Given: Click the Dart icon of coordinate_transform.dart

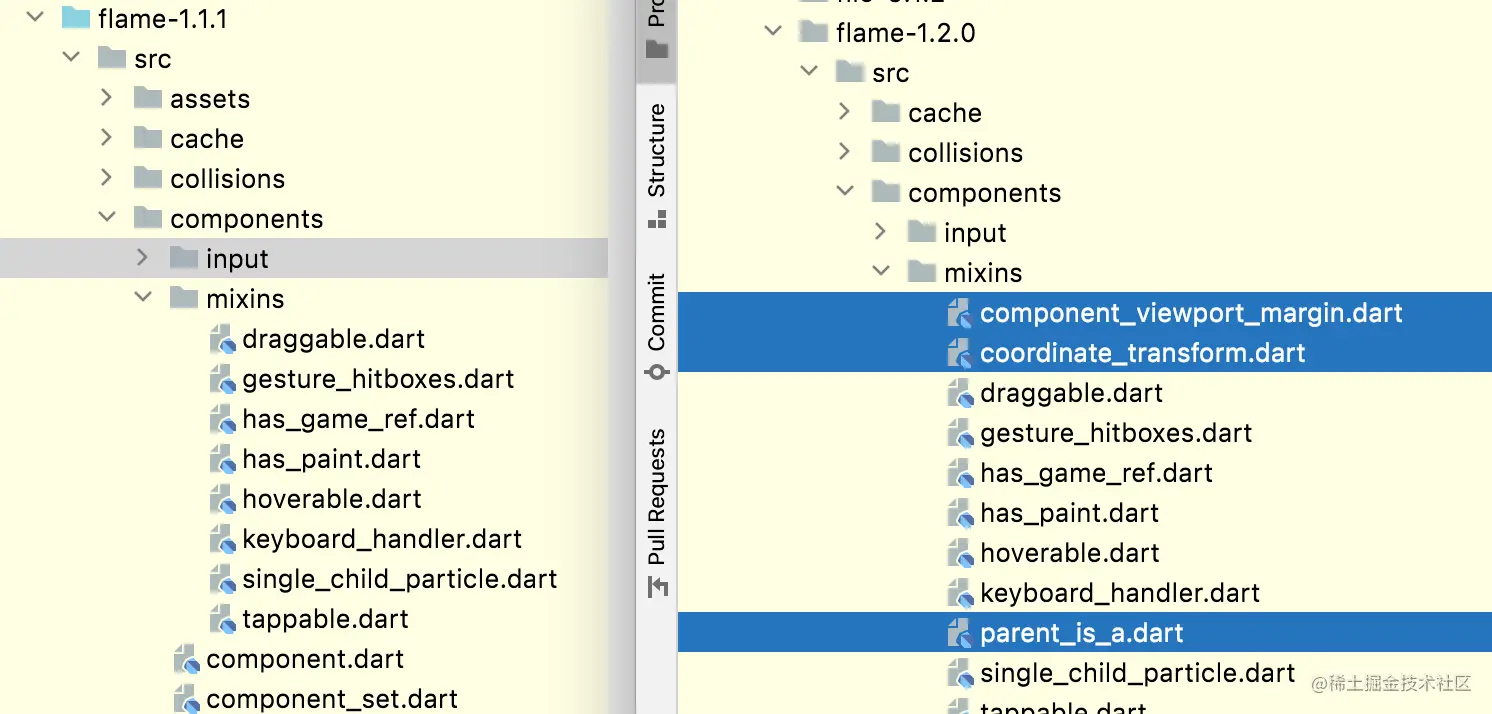Looking at the screenshot, I should pos(960,353).
